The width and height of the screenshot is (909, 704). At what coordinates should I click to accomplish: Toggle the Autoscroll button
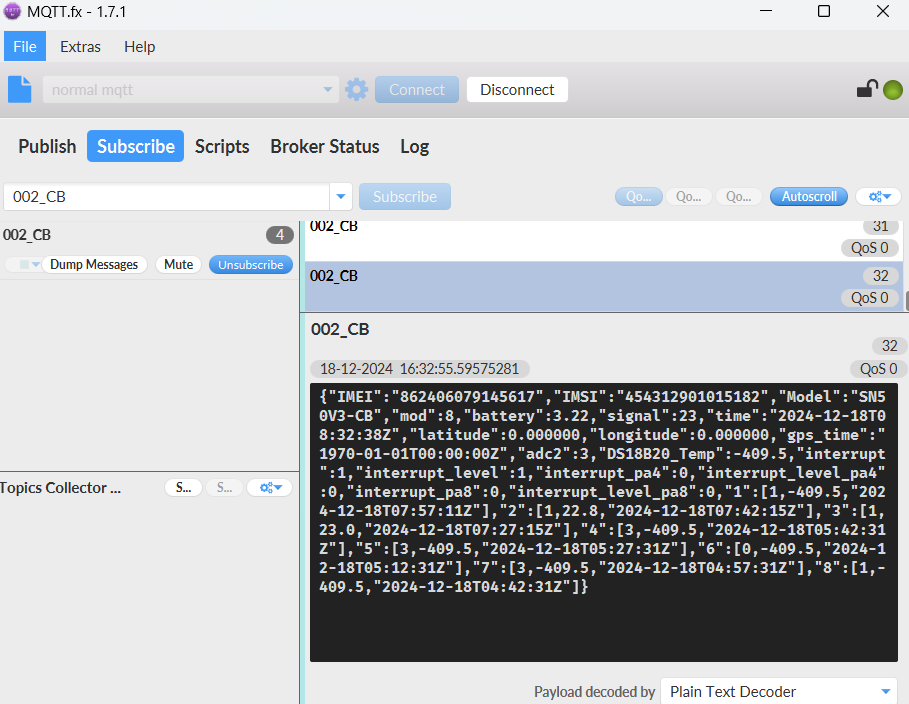pyautogui.click(x=809, y=197)
